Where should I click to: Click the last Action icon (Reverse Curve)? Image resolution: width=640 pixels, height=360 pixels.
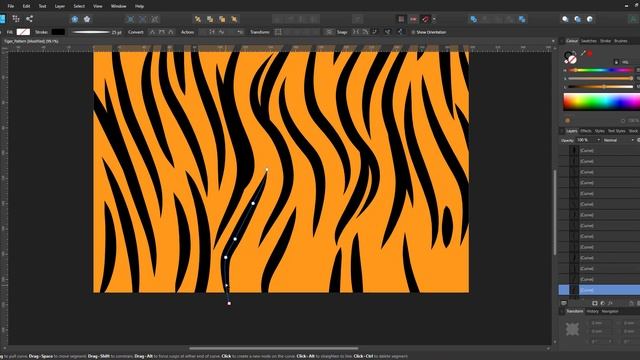coord(240,32)
